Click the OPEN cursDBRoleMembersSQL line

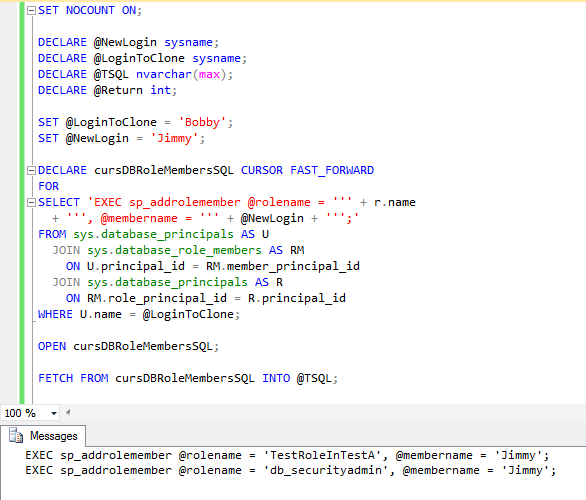pos(128,346)
